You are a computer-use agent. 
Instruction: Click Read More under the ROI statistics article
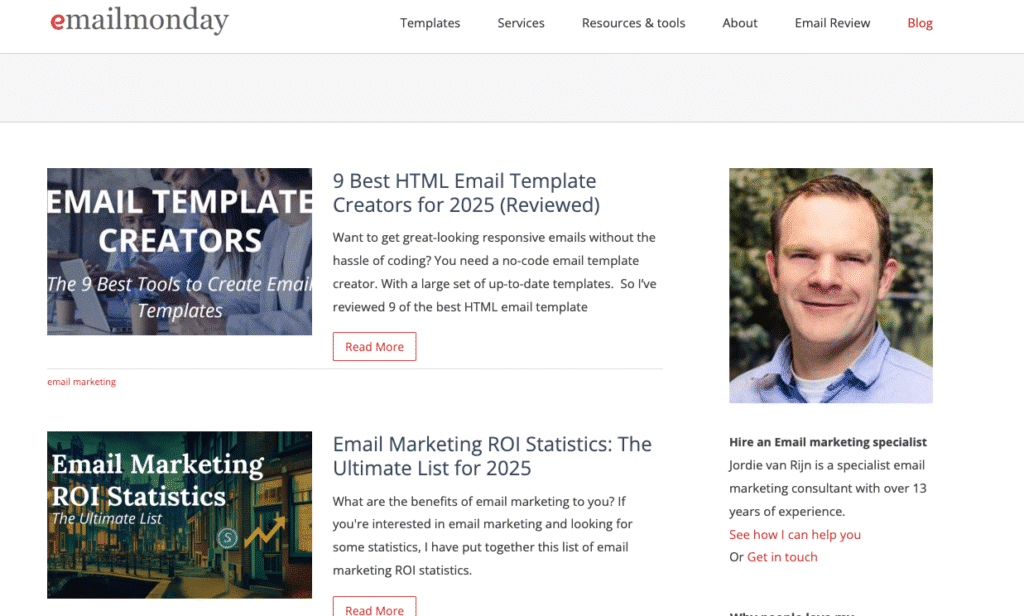click(x=374, y=608)
